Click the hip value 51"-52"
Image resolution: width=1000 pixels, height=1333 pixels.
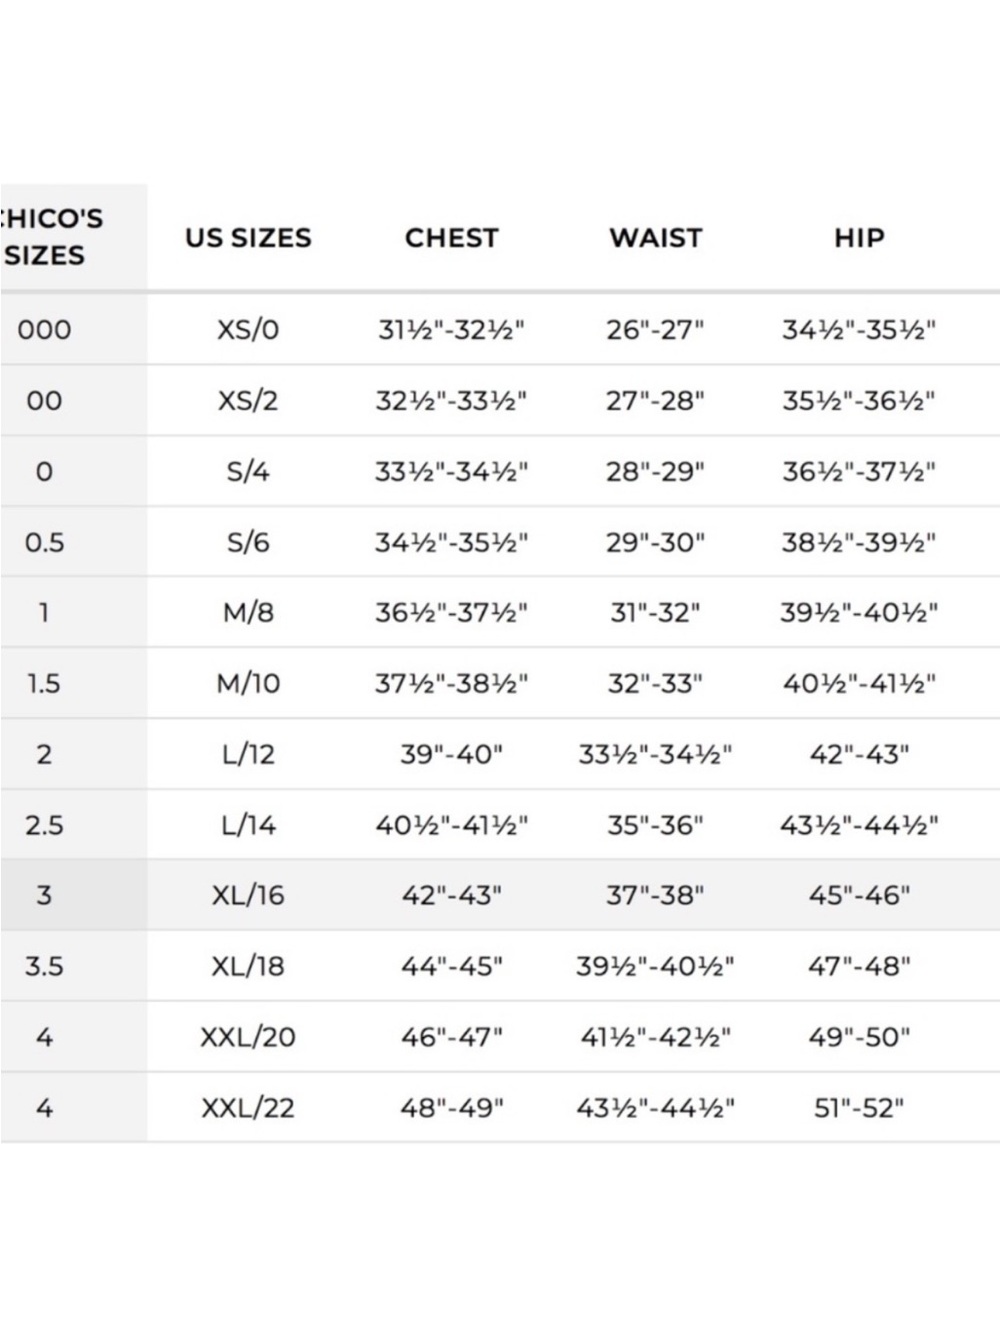(x=859, y=1107)
